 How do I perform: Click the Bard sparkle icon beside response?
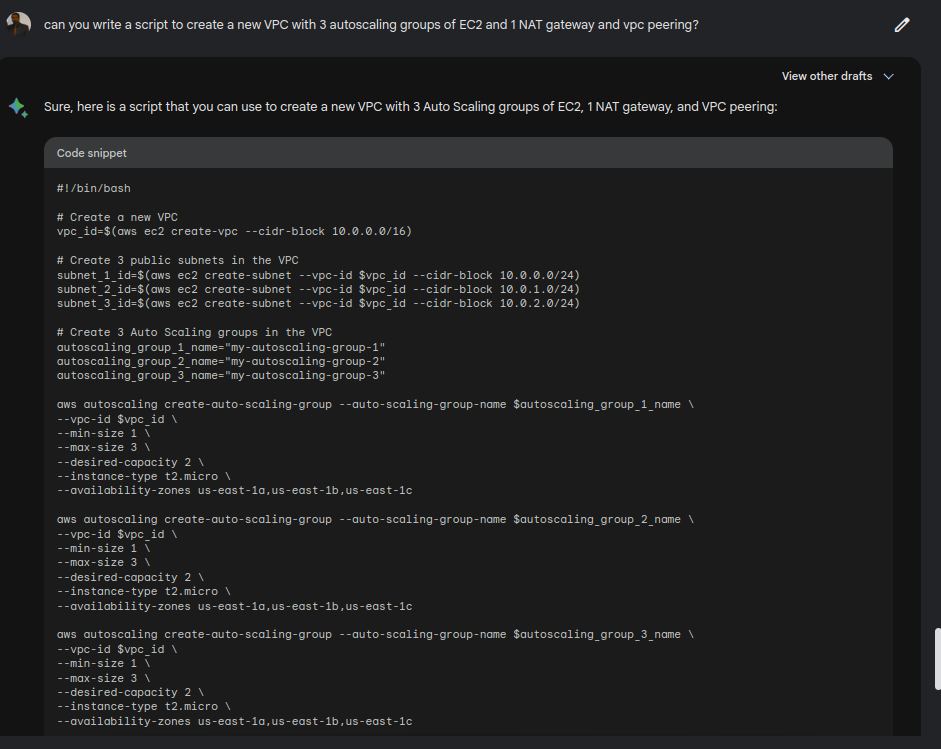(x=19, y=107)
